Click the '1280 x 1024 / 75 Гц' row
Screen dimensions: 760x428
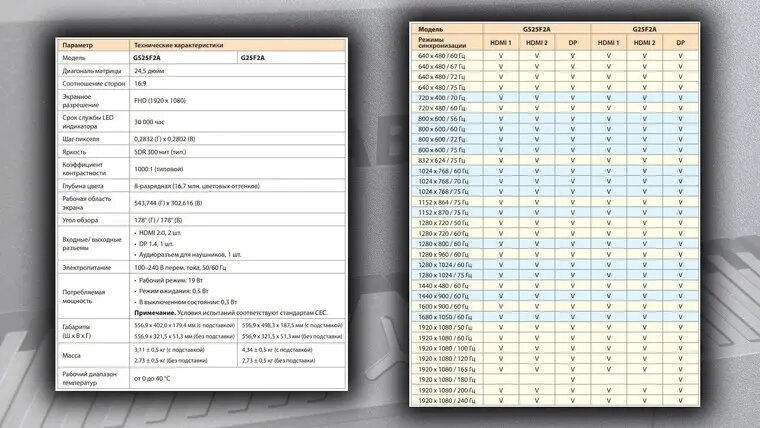click(x=554, y=275)
